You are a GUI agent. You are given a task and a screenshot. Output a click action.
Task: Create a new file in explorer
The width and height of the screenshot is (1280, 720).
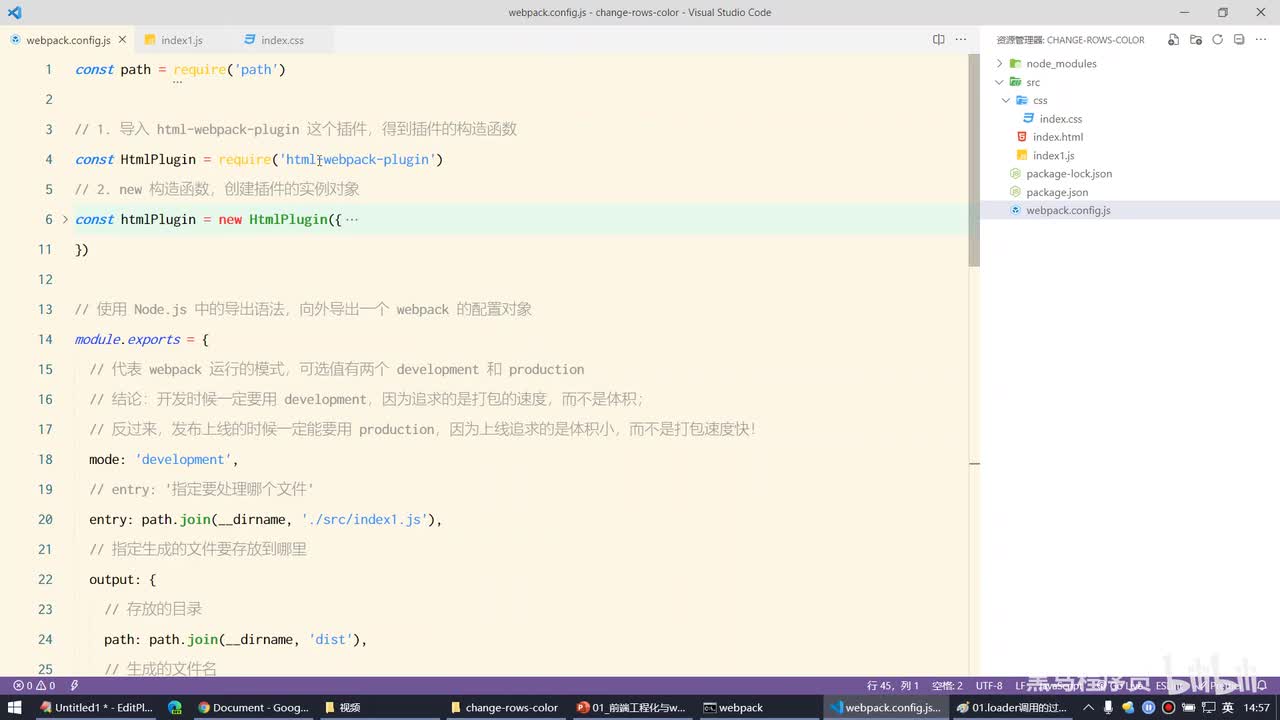(x=1174, y=40)
